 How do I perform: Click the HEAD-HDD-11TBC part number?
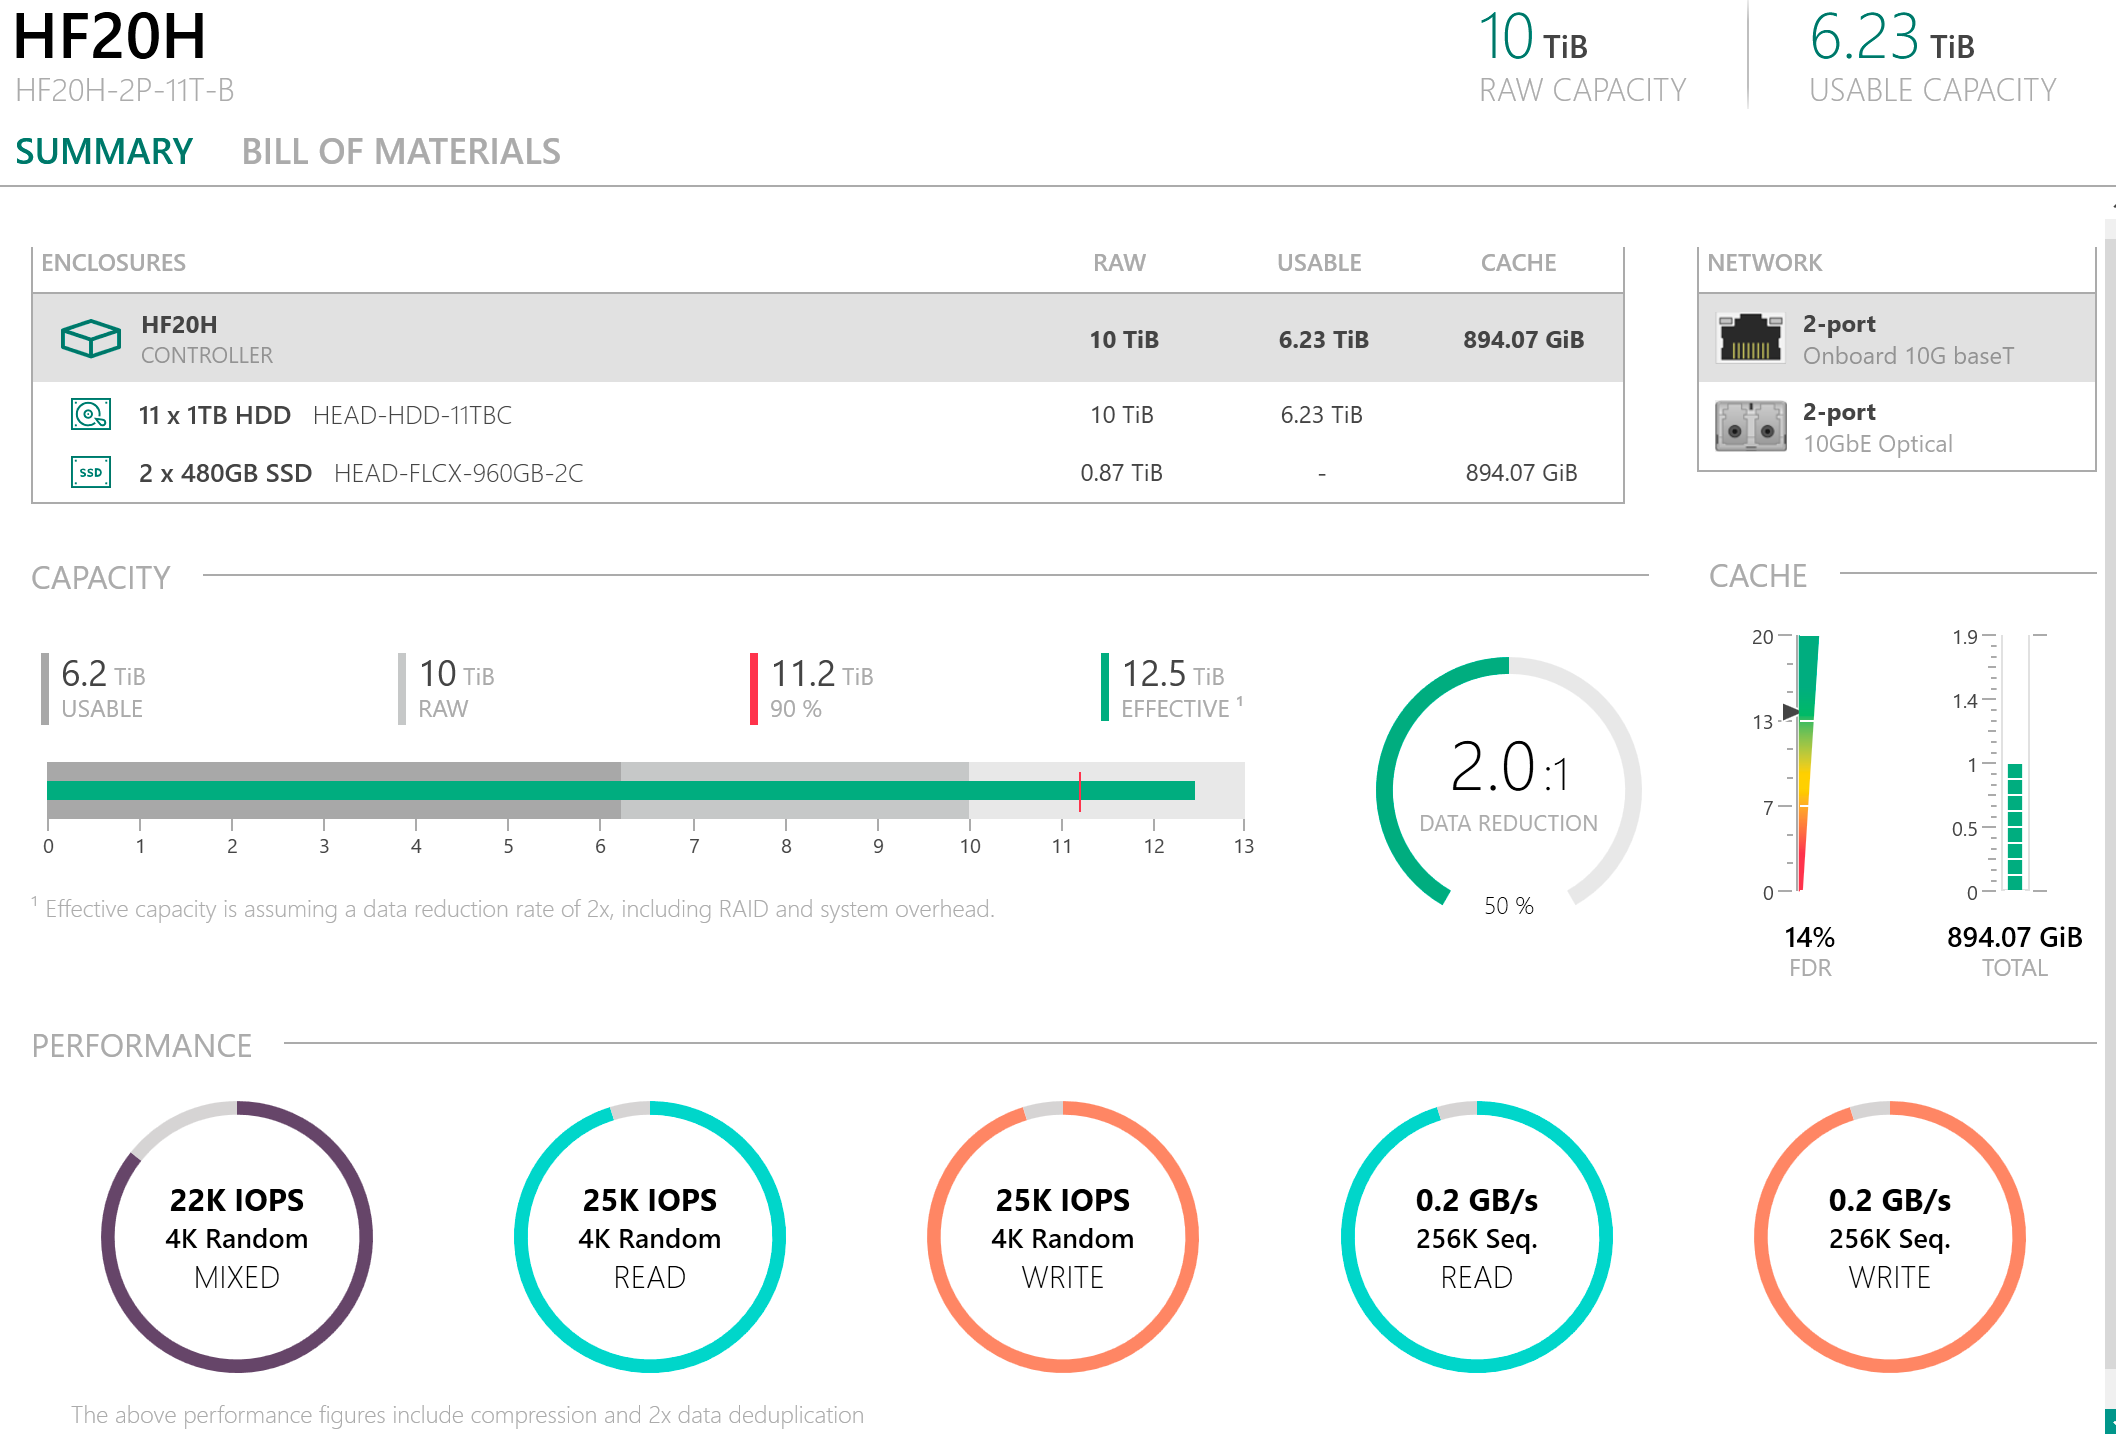point(412,415)
